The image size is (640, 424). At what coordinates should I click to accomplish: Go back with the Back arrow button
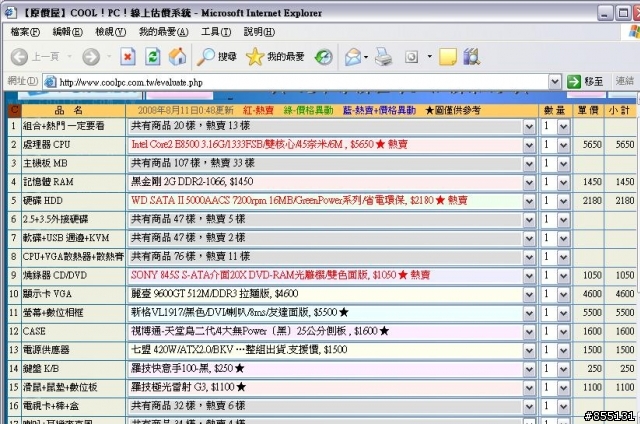pyautogui.click(x=19, y=57)
